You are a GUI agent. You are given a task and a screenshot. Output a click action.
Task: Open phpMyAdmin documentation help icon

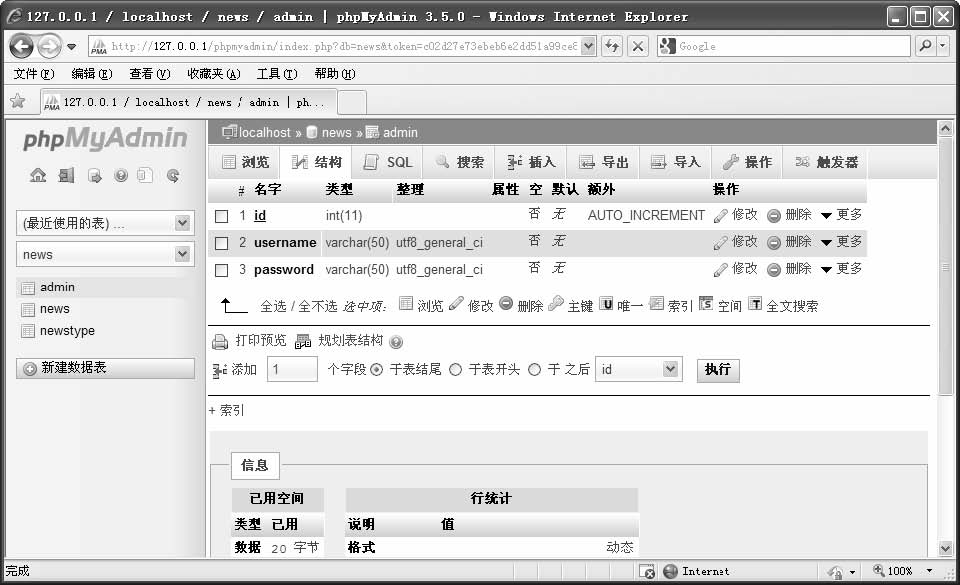(x=121, y=176)
